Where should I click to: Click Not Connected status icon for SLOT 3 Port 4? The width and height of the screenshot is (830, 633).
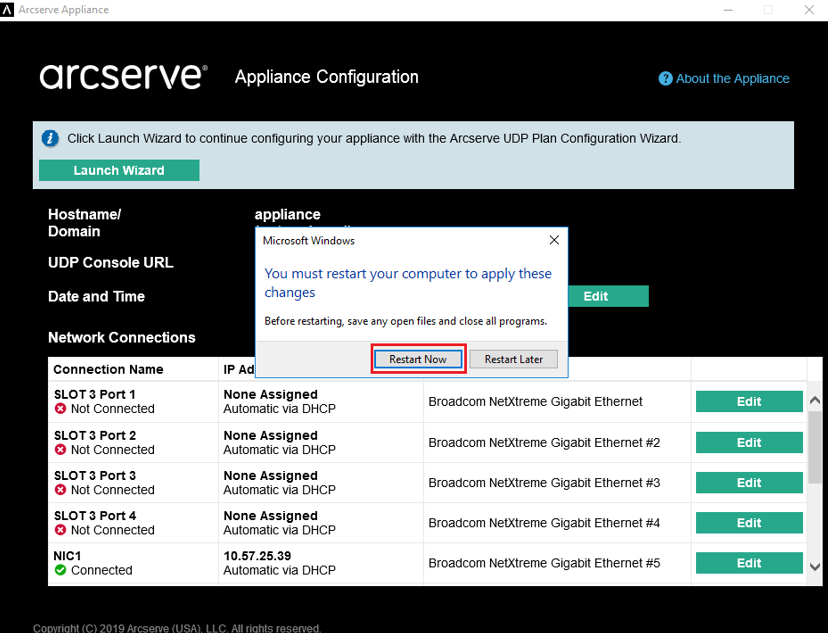point(60,530)
